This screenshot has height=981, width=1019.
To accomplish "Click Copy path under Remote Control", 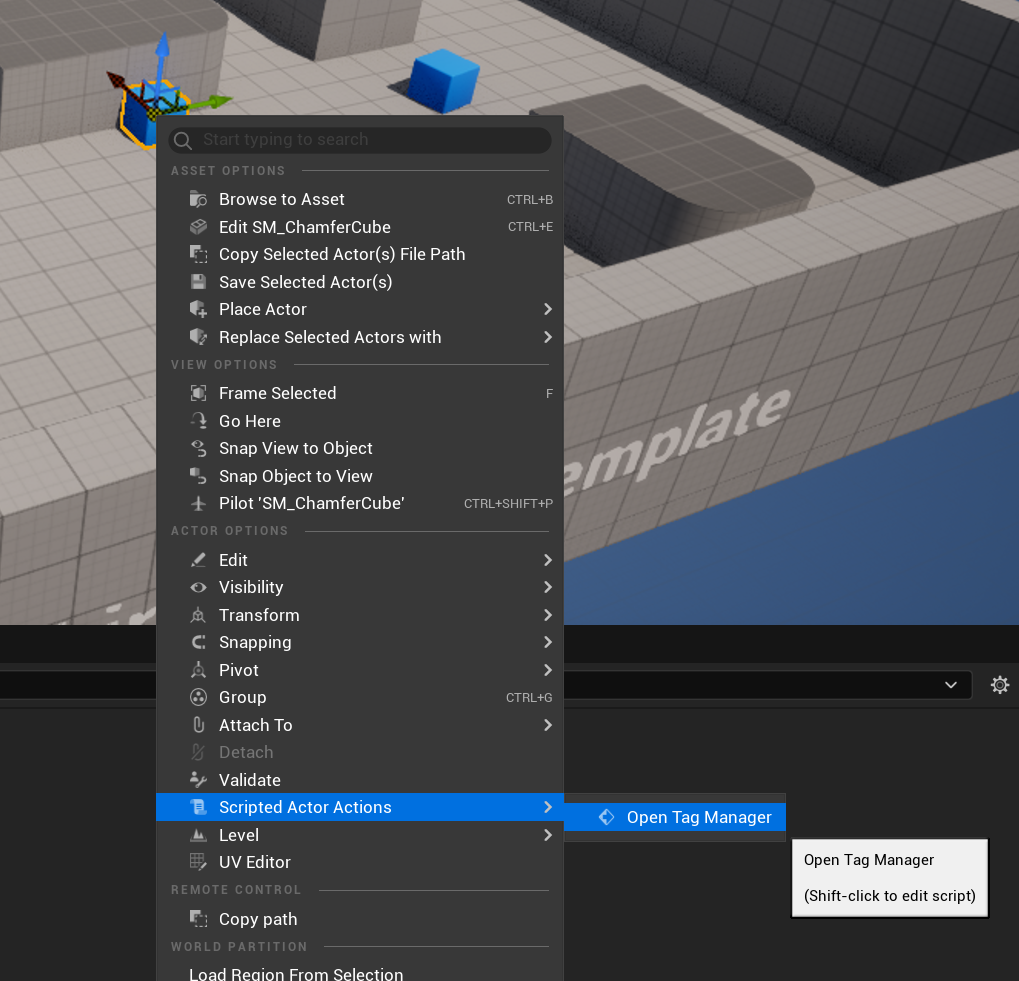I will coord(258,919).
